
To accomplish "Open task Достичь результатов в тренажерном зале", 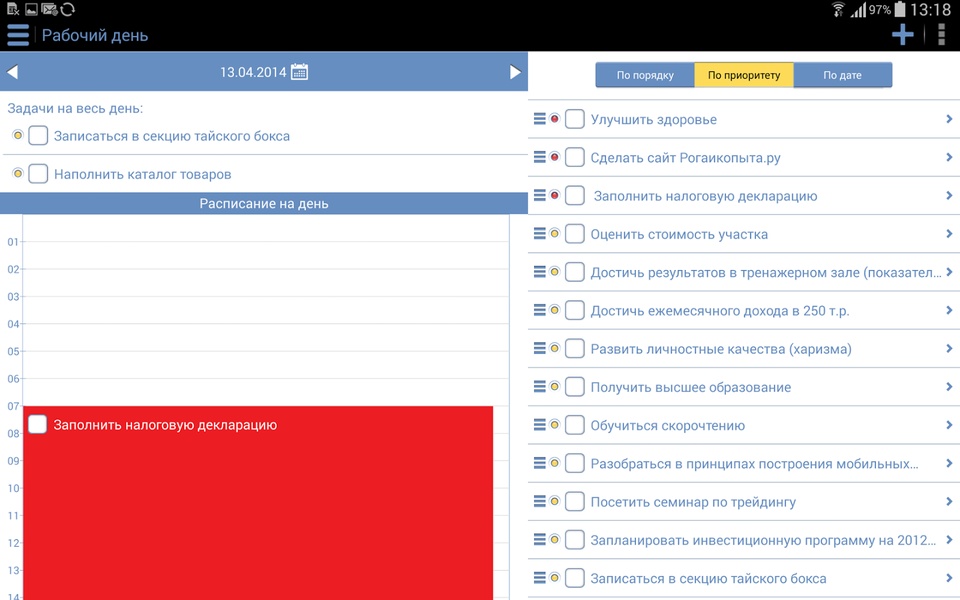I will point(766,272).
